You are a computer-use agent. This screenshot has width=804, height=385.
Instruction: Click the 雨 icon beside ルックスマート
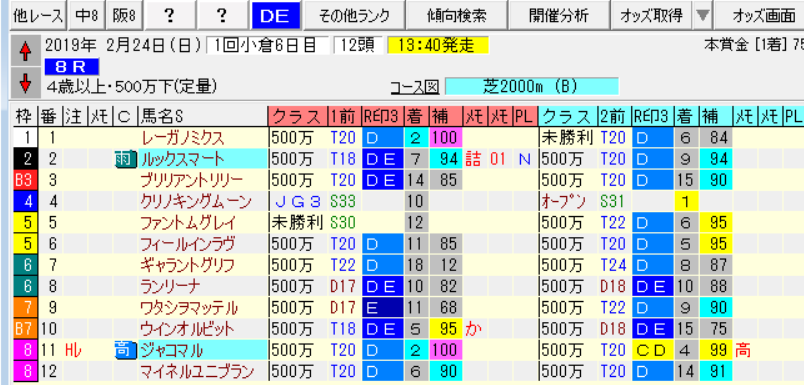click(125, 160)
